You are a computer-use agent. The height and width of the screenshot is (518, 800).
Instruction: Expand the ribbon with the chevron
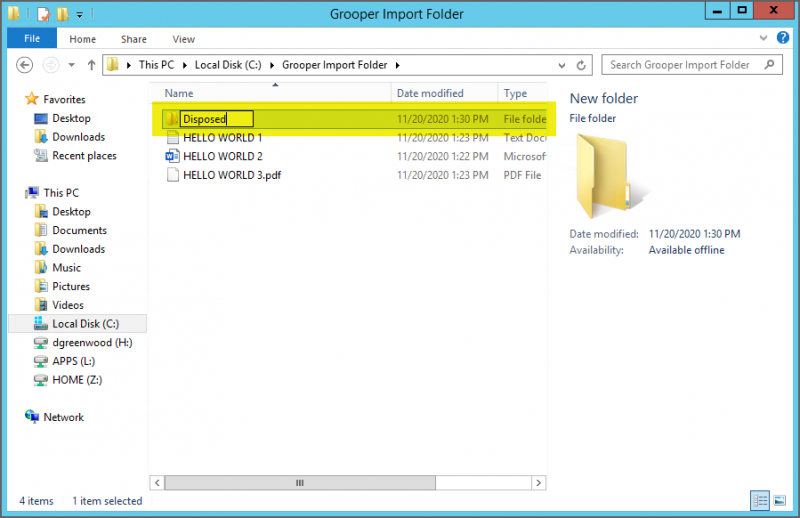(763, 38)
